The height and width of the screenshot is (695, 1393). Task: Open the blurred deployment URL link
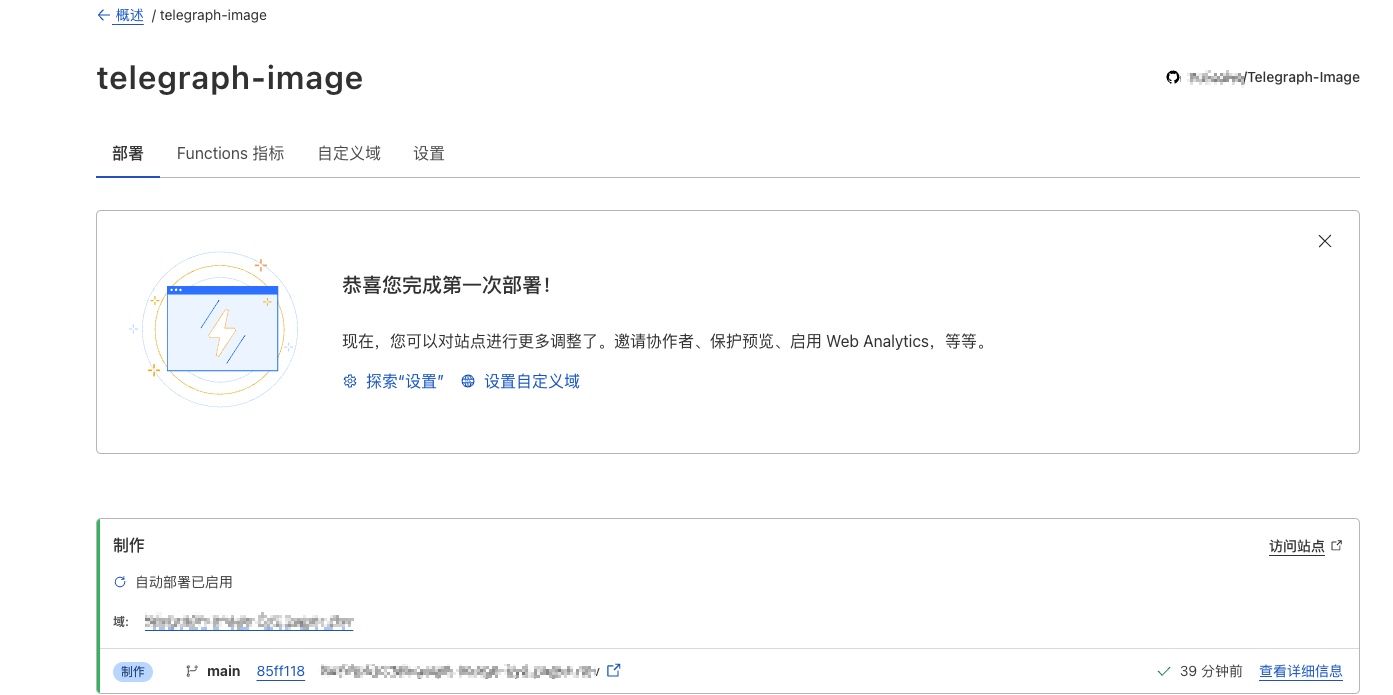(460, 671)
